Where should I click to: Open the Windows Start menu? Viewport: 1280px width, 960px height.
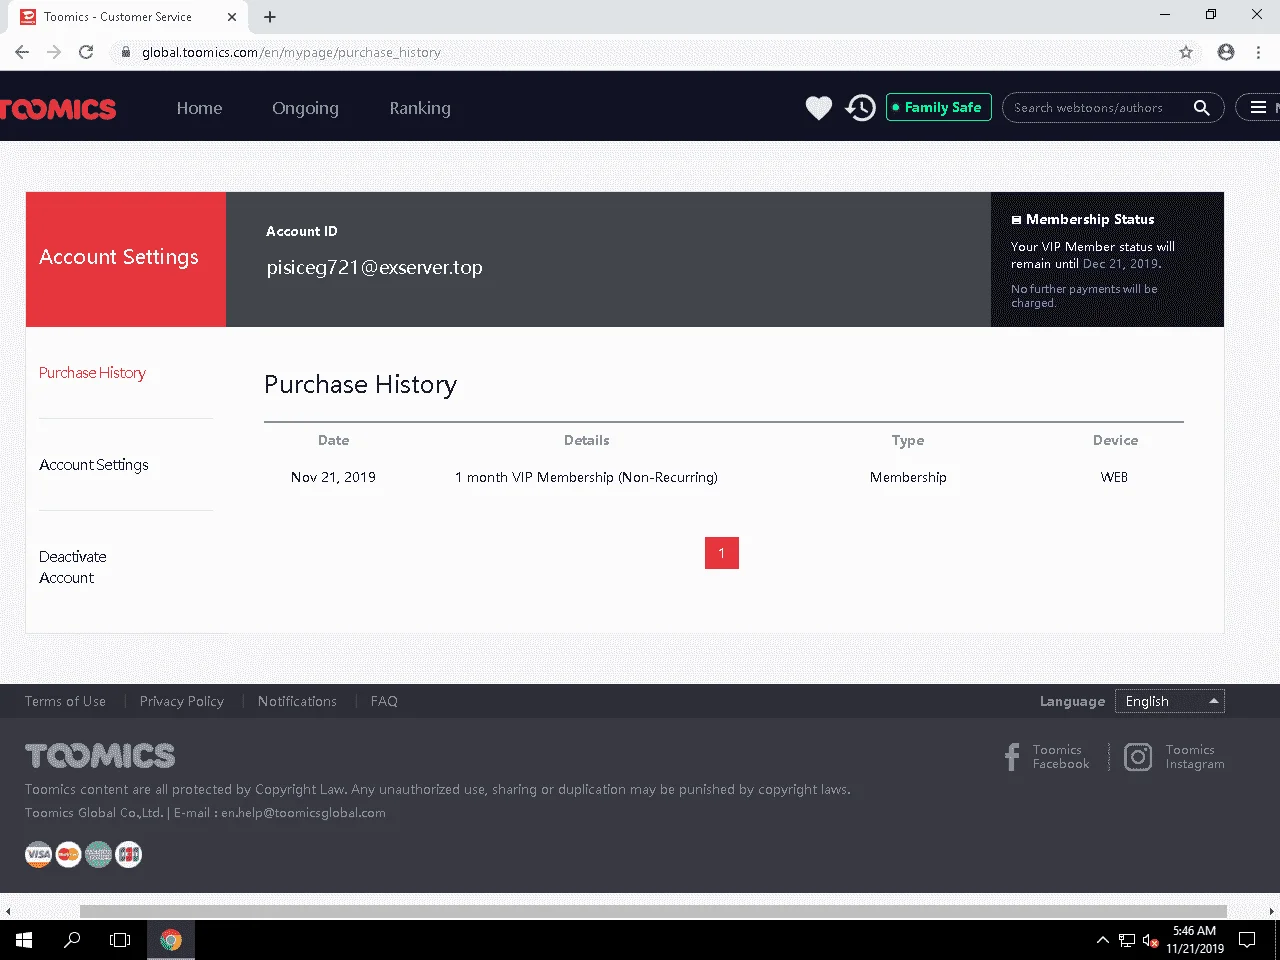pyautogui.click(x=24, y=940)
